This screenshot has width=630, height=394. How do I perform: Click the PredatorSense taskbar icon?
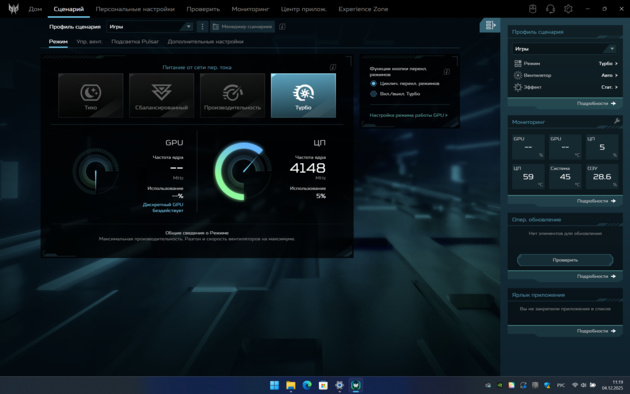click(x=356, y=385)
